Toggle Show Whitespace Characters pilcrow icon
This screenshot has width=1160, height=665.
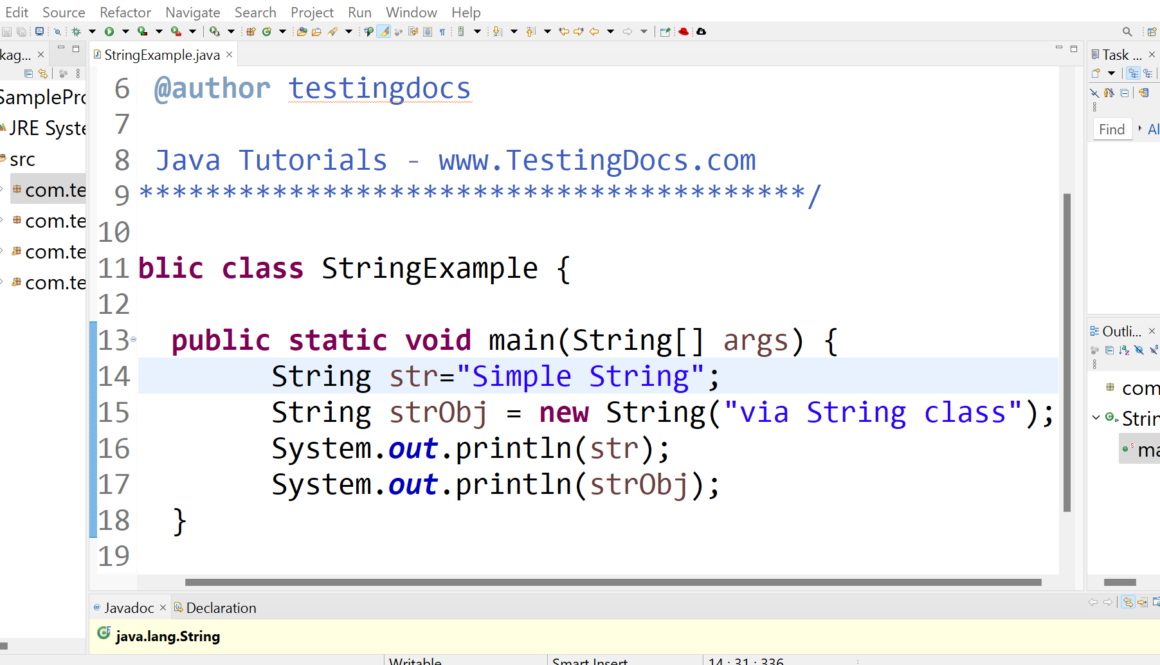(442, 32)
